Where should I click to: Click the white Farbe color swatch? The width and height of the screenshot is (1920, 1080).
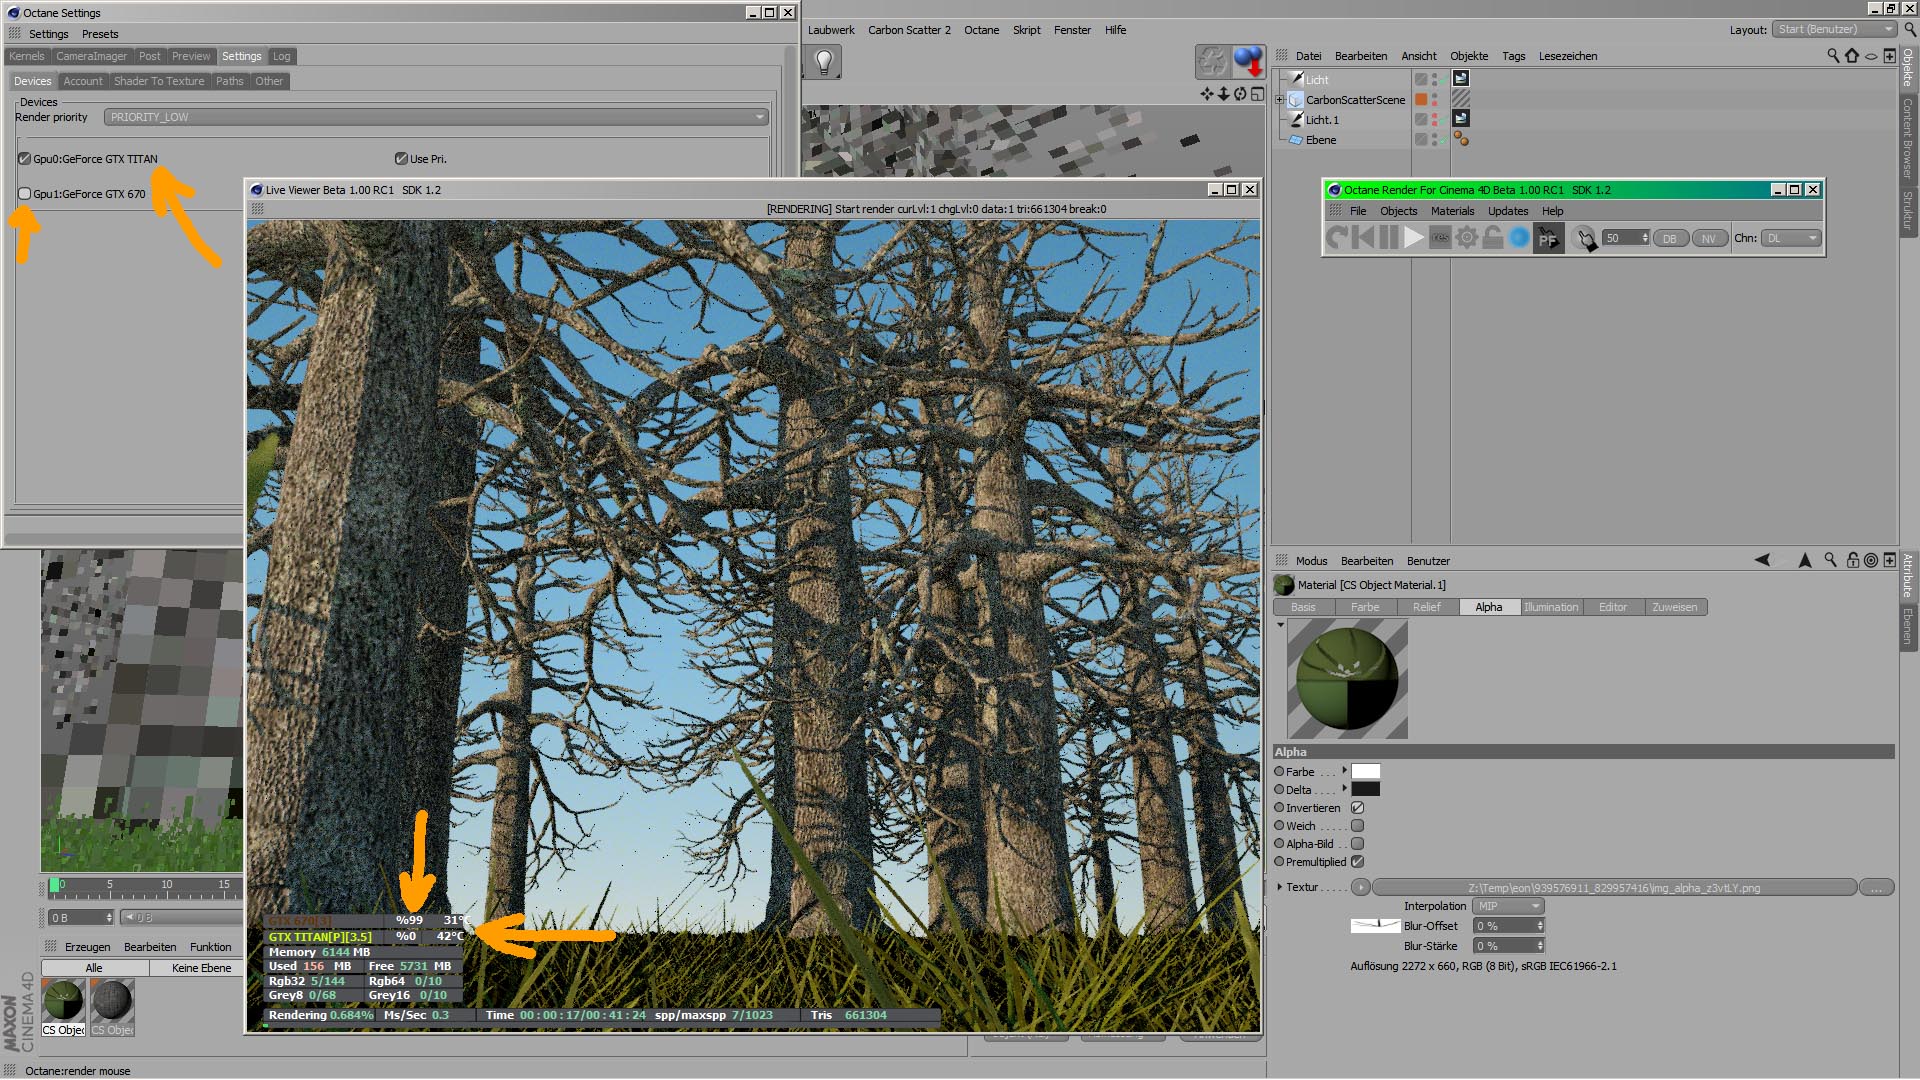click(1365, 771)
